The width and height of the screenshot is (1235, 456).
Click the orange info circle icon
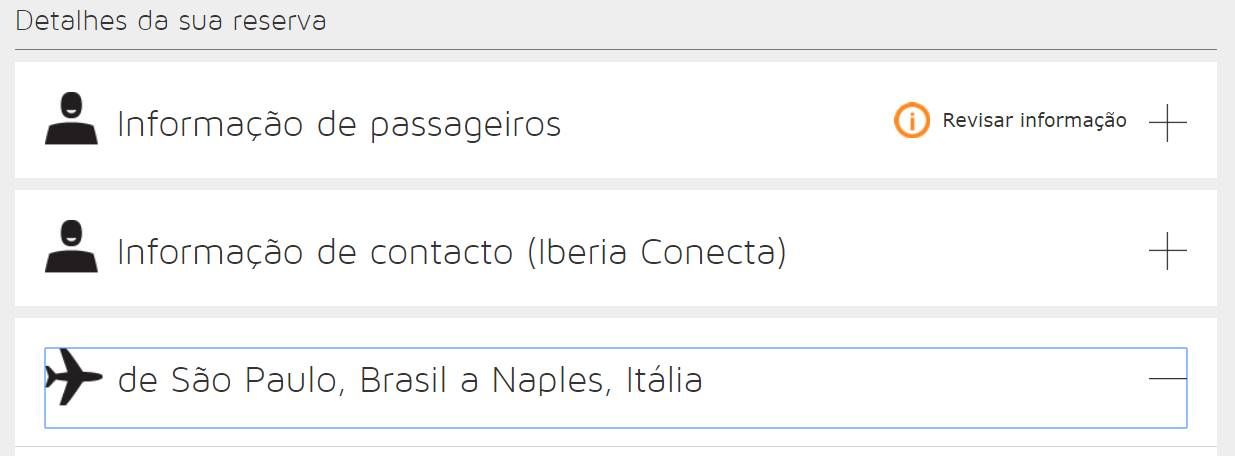[911, 121]
